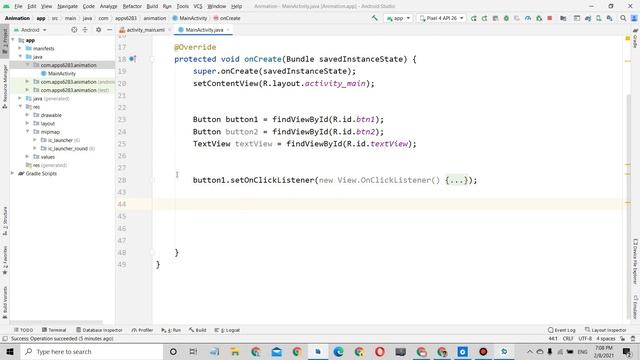Open the Terminal tool window
This screenshot has width=640, height=360.
point(54,330)
